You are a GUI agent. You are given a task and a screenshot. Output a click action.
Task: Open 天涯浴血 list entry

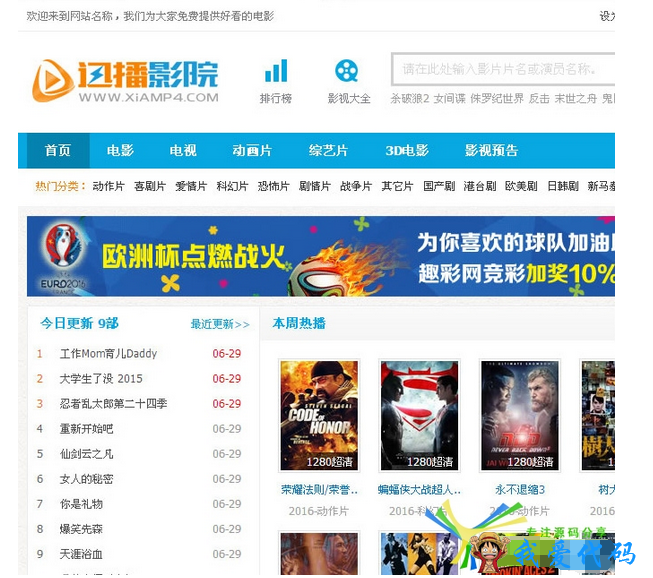point(81,554)
